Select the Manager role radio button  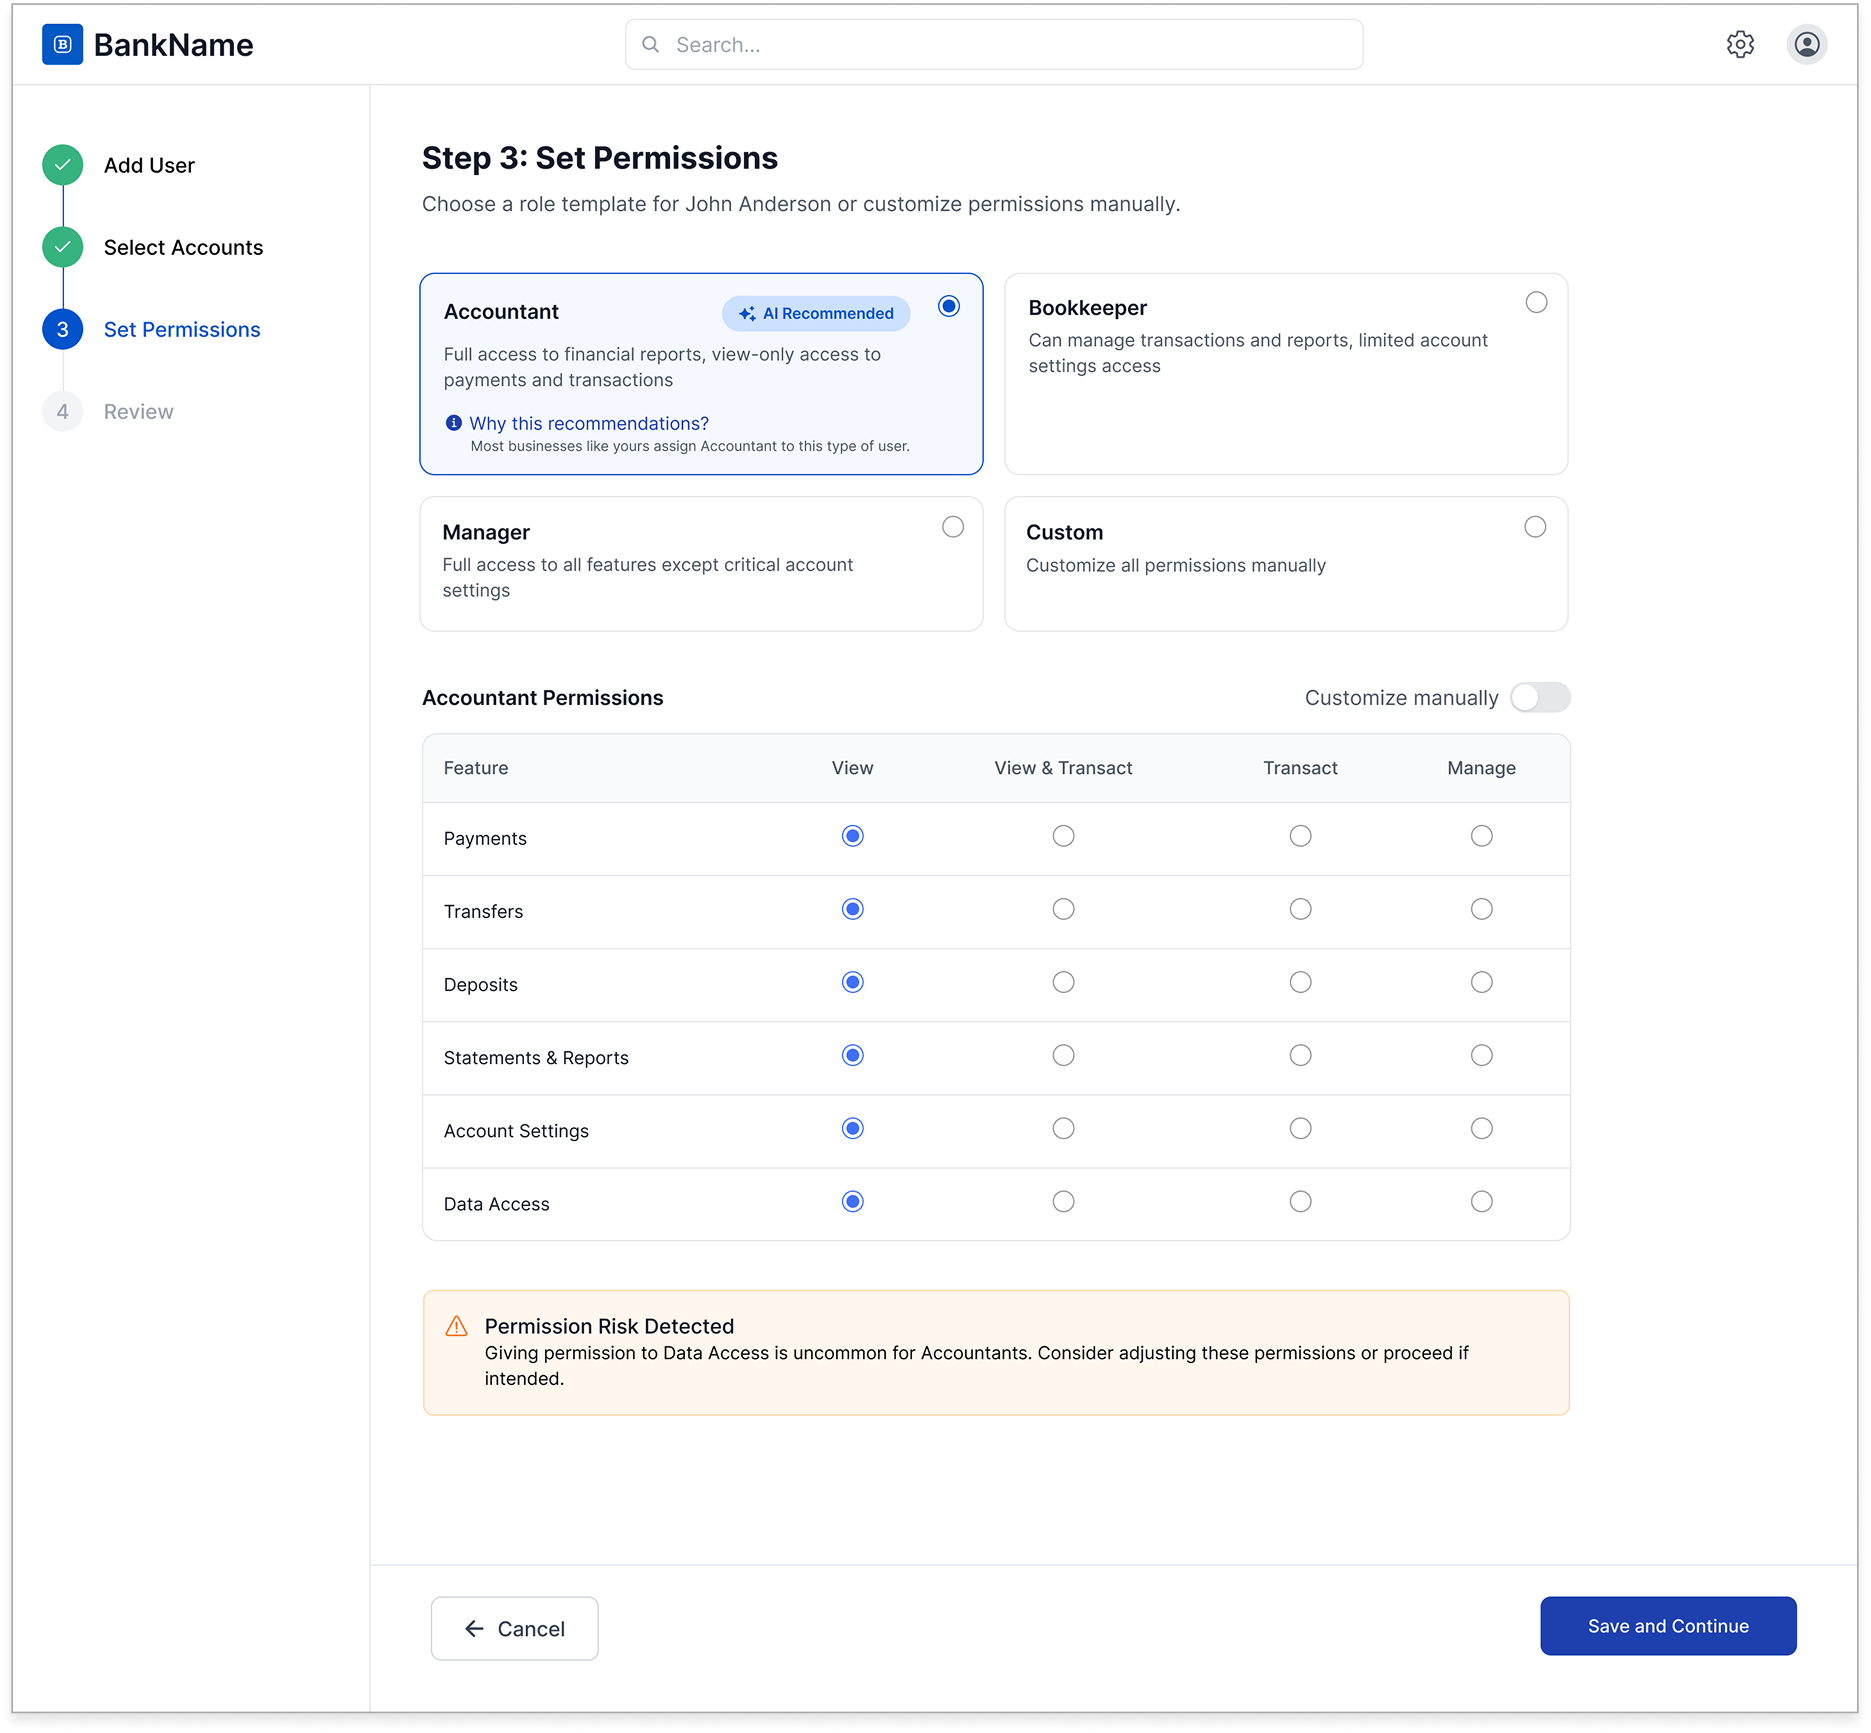click(x=953, y=527)
